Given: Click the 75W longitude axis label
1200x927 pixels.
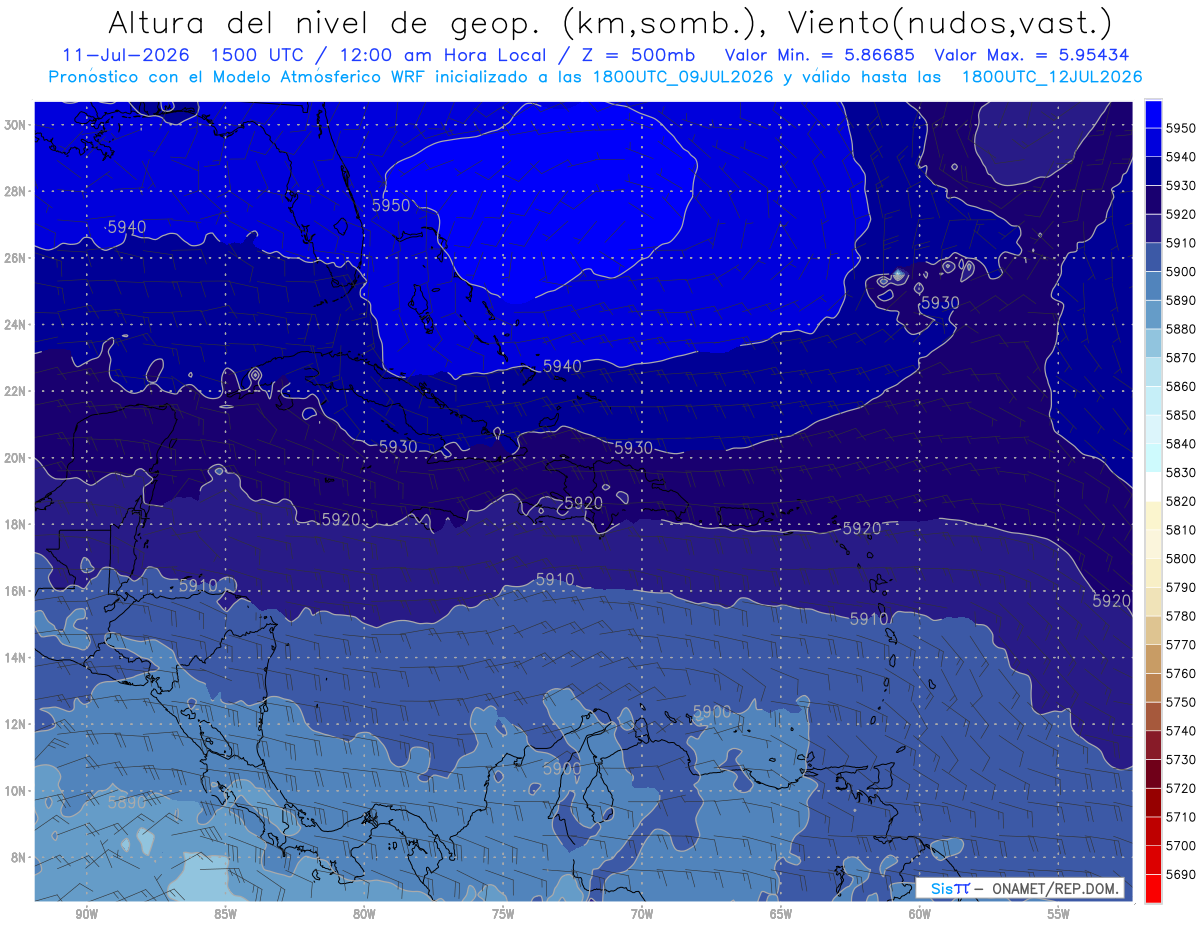Looking at the screenshot, I should 503,914.
